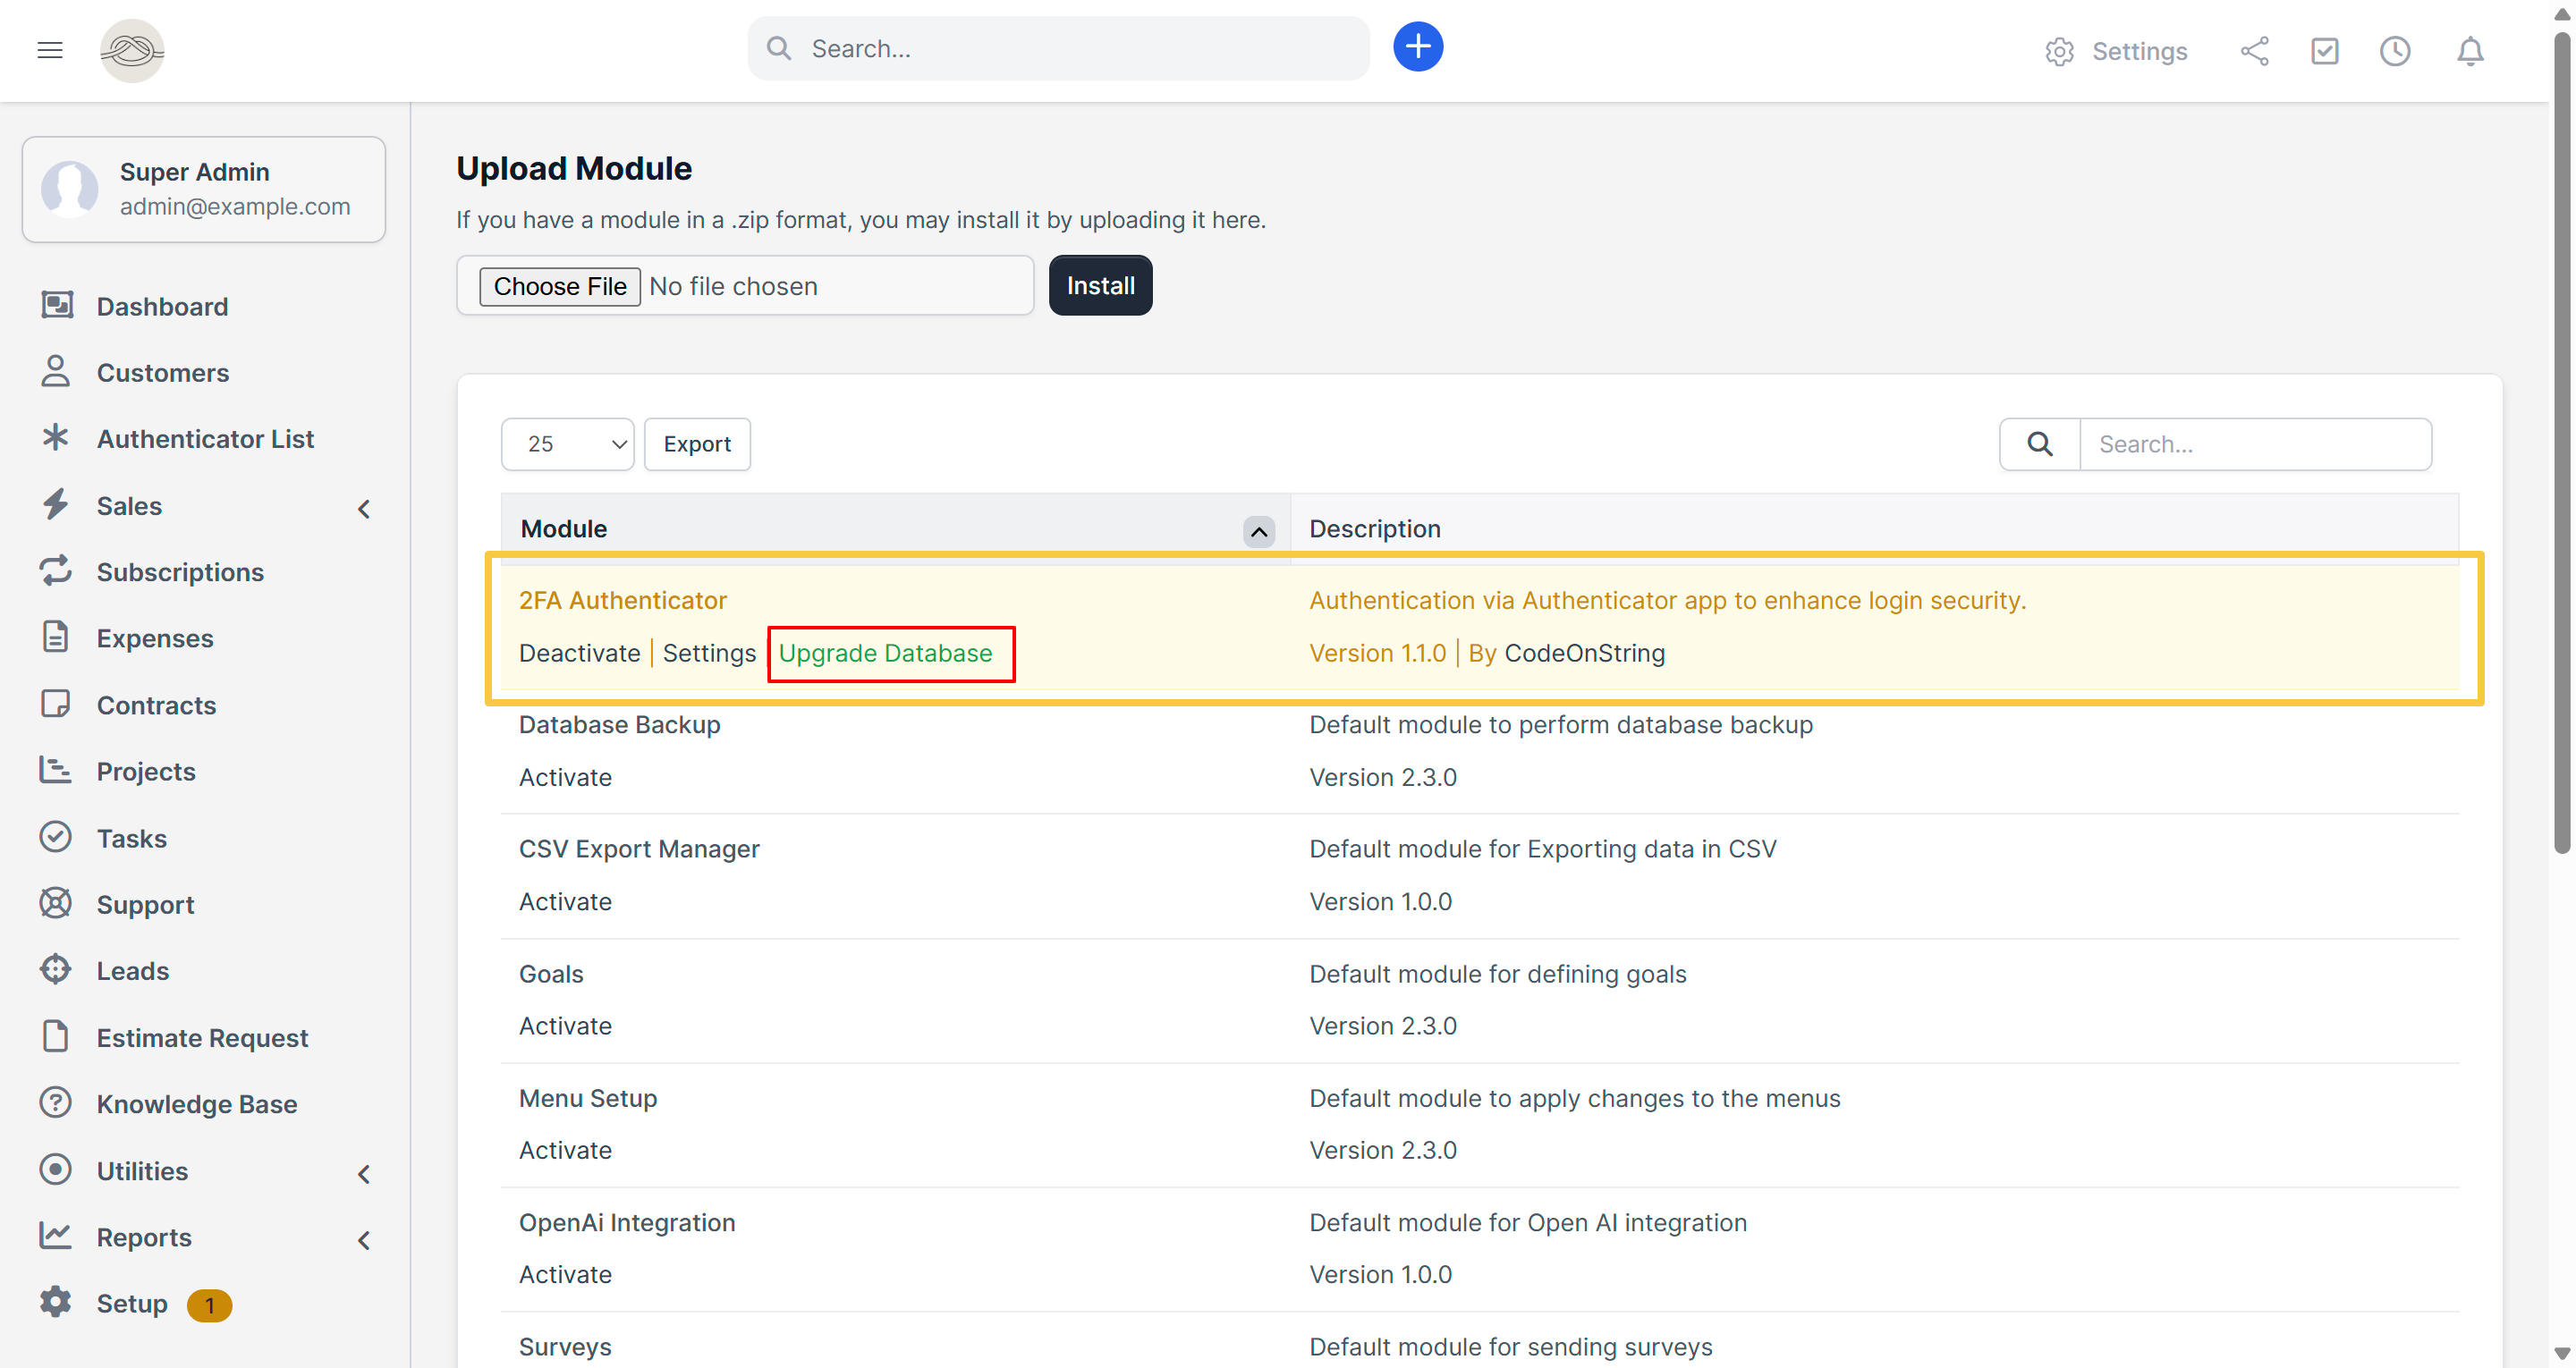
Task: Open the share icon in top bar
Action: (x=2254, y=51)
